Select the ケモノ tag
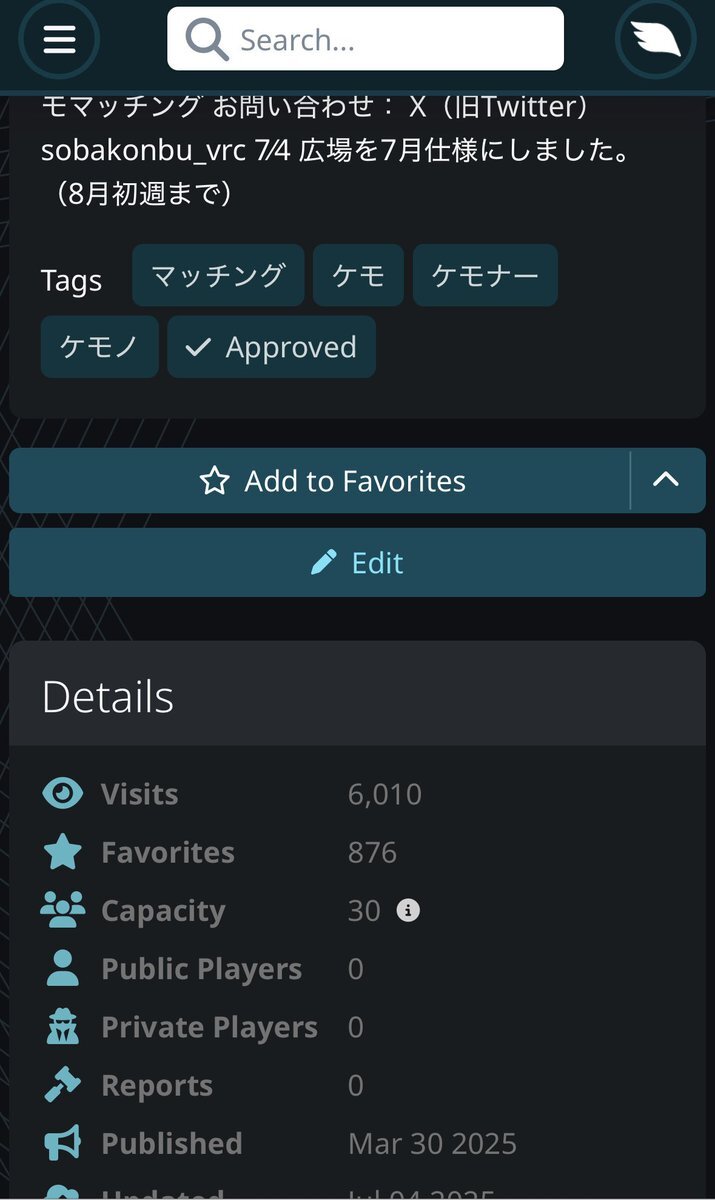 click(x=99, y=347)
